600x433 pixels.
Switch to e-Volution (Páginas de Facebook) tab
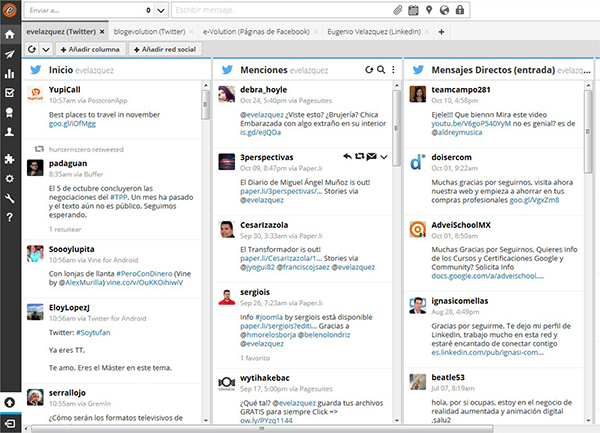pos(256,32)
